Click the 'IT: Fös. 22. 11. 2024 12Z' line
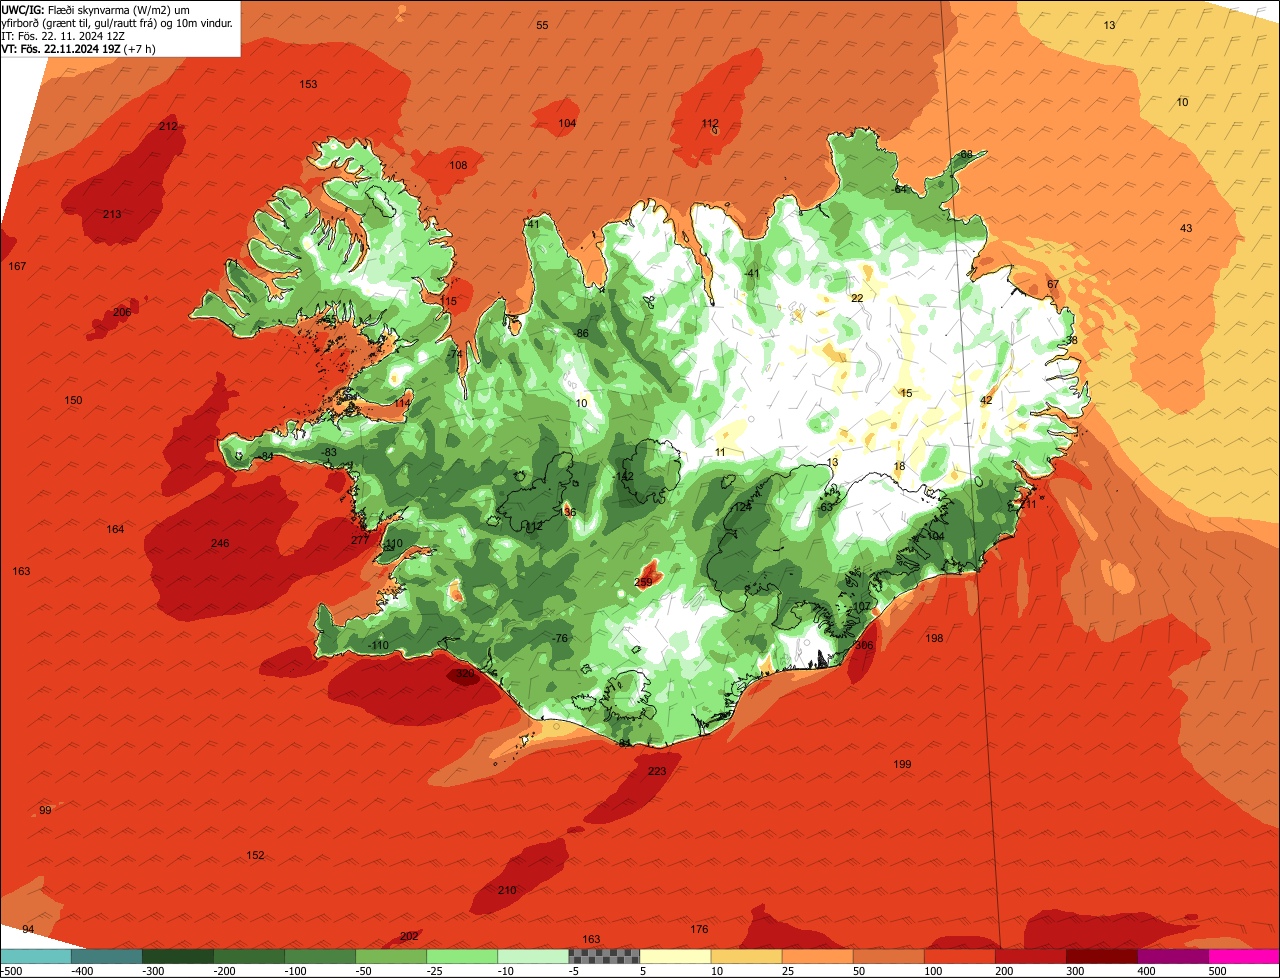The width and height of the screenshot is (1280, 978). coord(61,36)
